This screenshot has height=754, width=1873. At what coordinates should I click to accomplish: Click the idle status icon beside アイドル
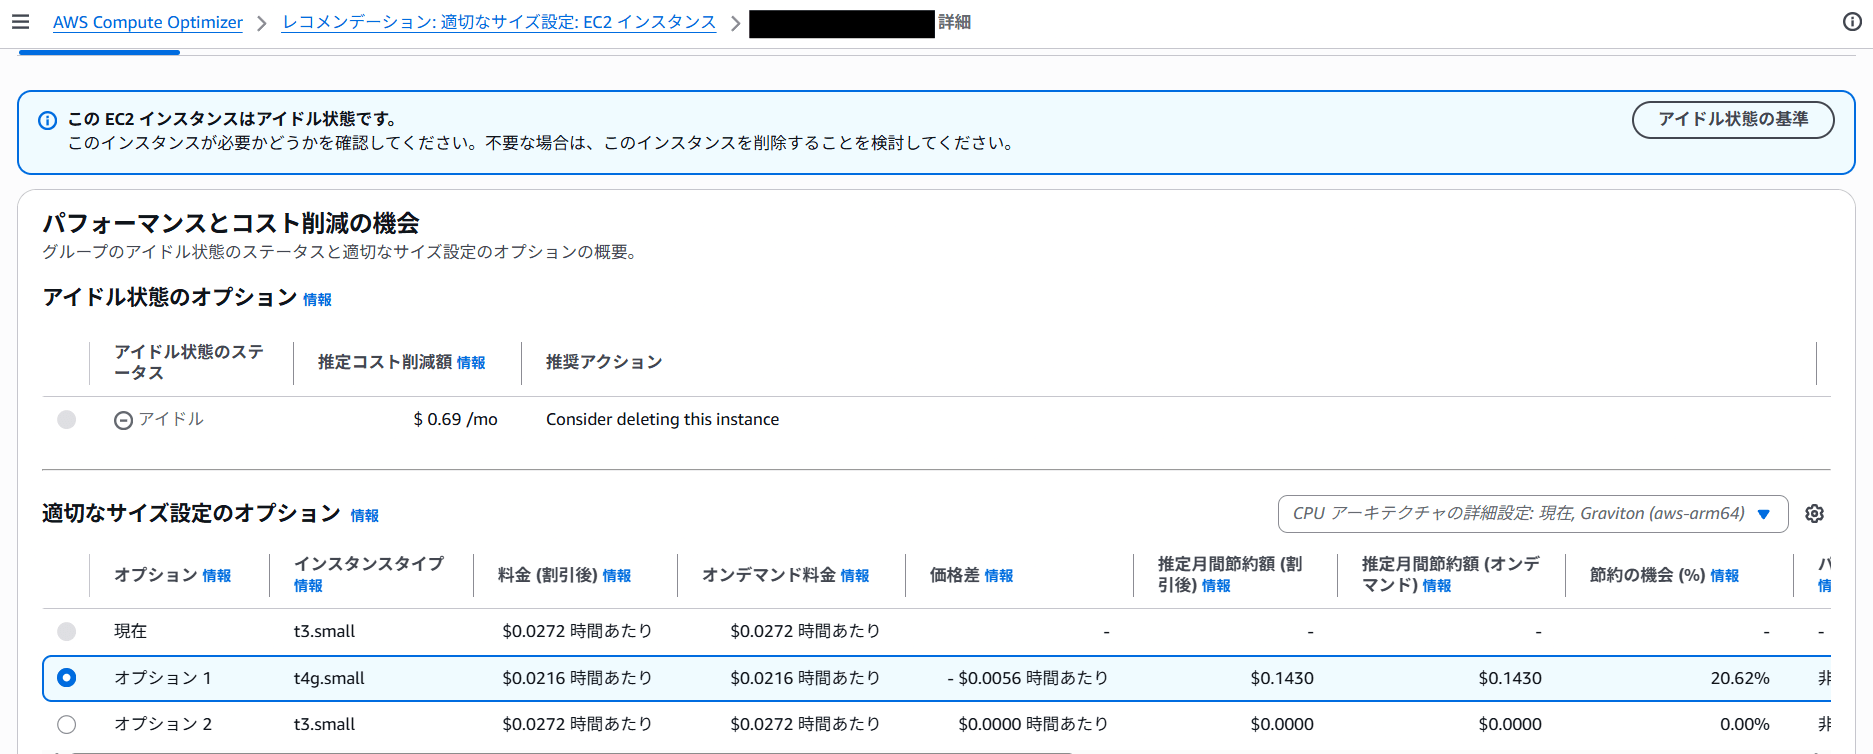(123, 421)
